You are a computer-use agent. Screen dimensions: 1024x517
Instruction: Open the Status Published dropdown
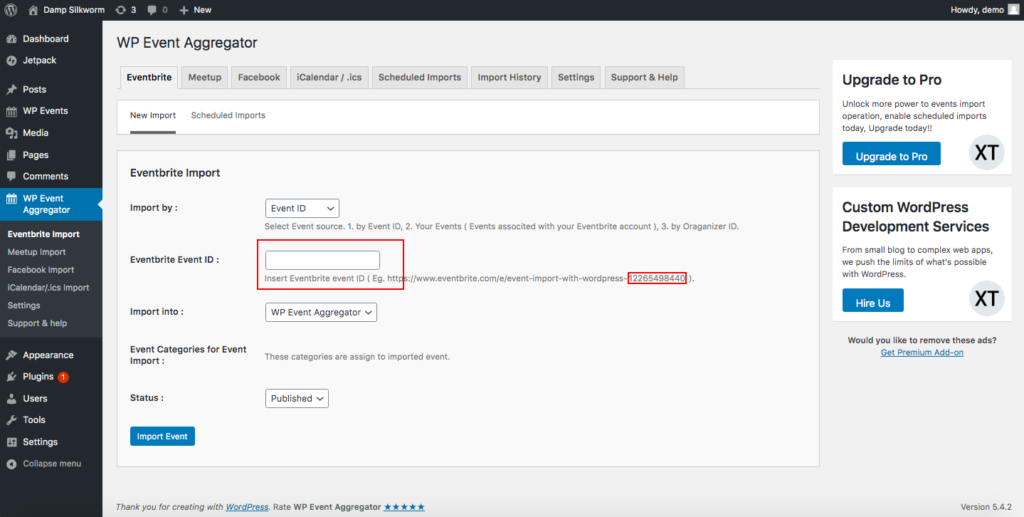[x=296, y=398]
